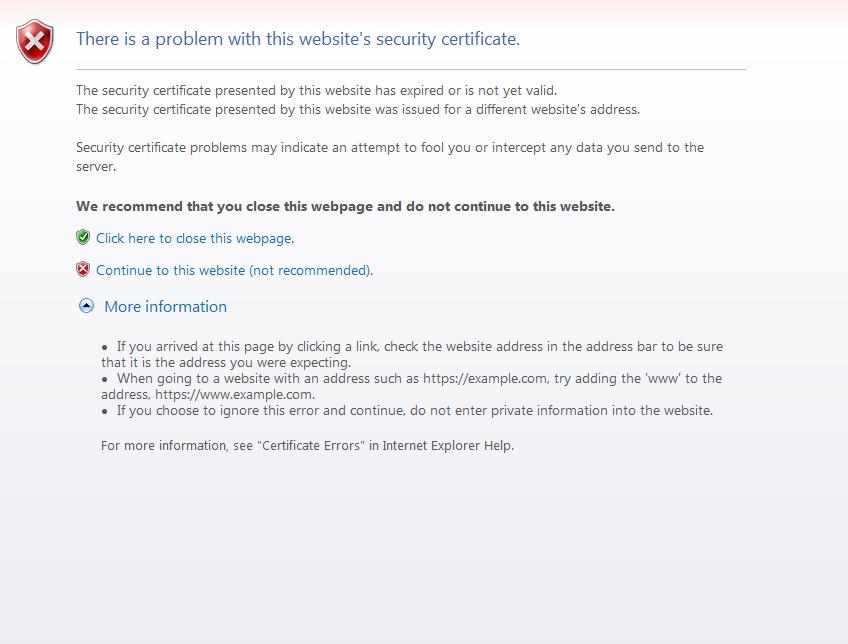The width and height of the screenshot is (848, 644).
Task: Click the first bullet point dot marker
Action: 105,347
